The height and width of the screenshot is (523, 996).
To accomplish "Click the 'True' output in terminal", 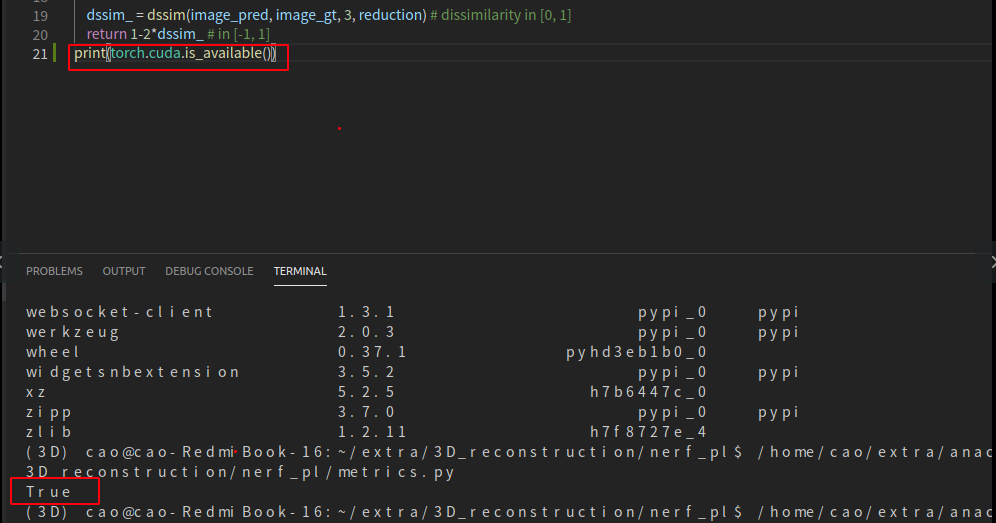I will (48, 492).
